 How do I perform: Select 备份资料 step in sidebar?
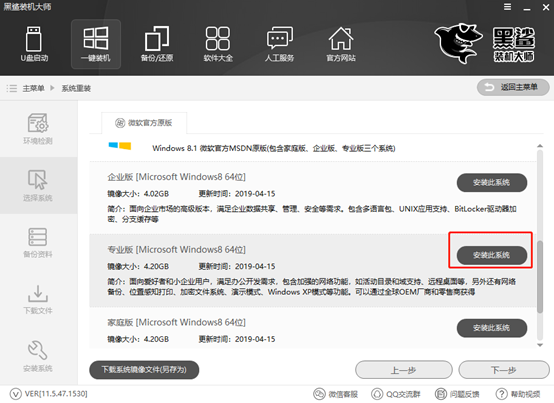click(x=38, y=242)
